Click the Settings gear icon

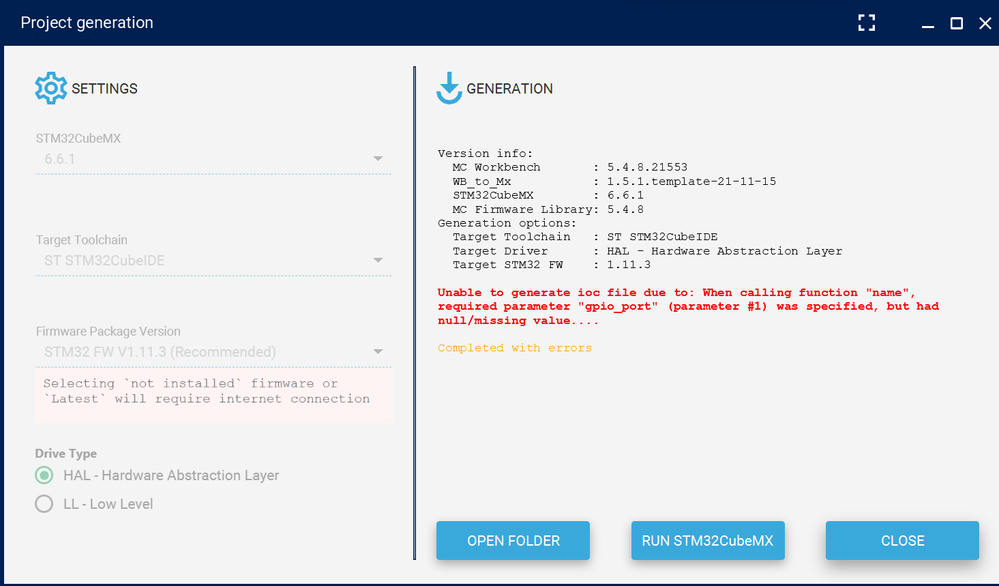[x=51, y=88]
